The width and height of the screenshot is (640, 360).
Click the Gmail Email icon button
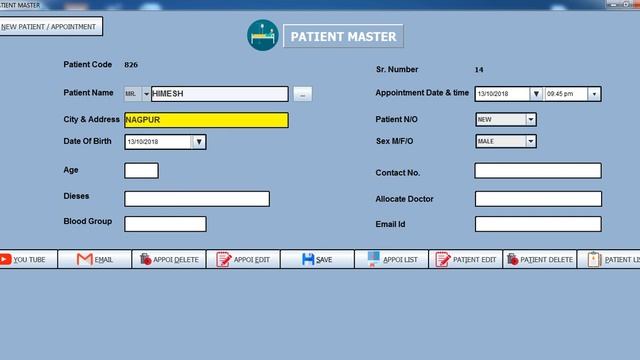click(95, 260)
